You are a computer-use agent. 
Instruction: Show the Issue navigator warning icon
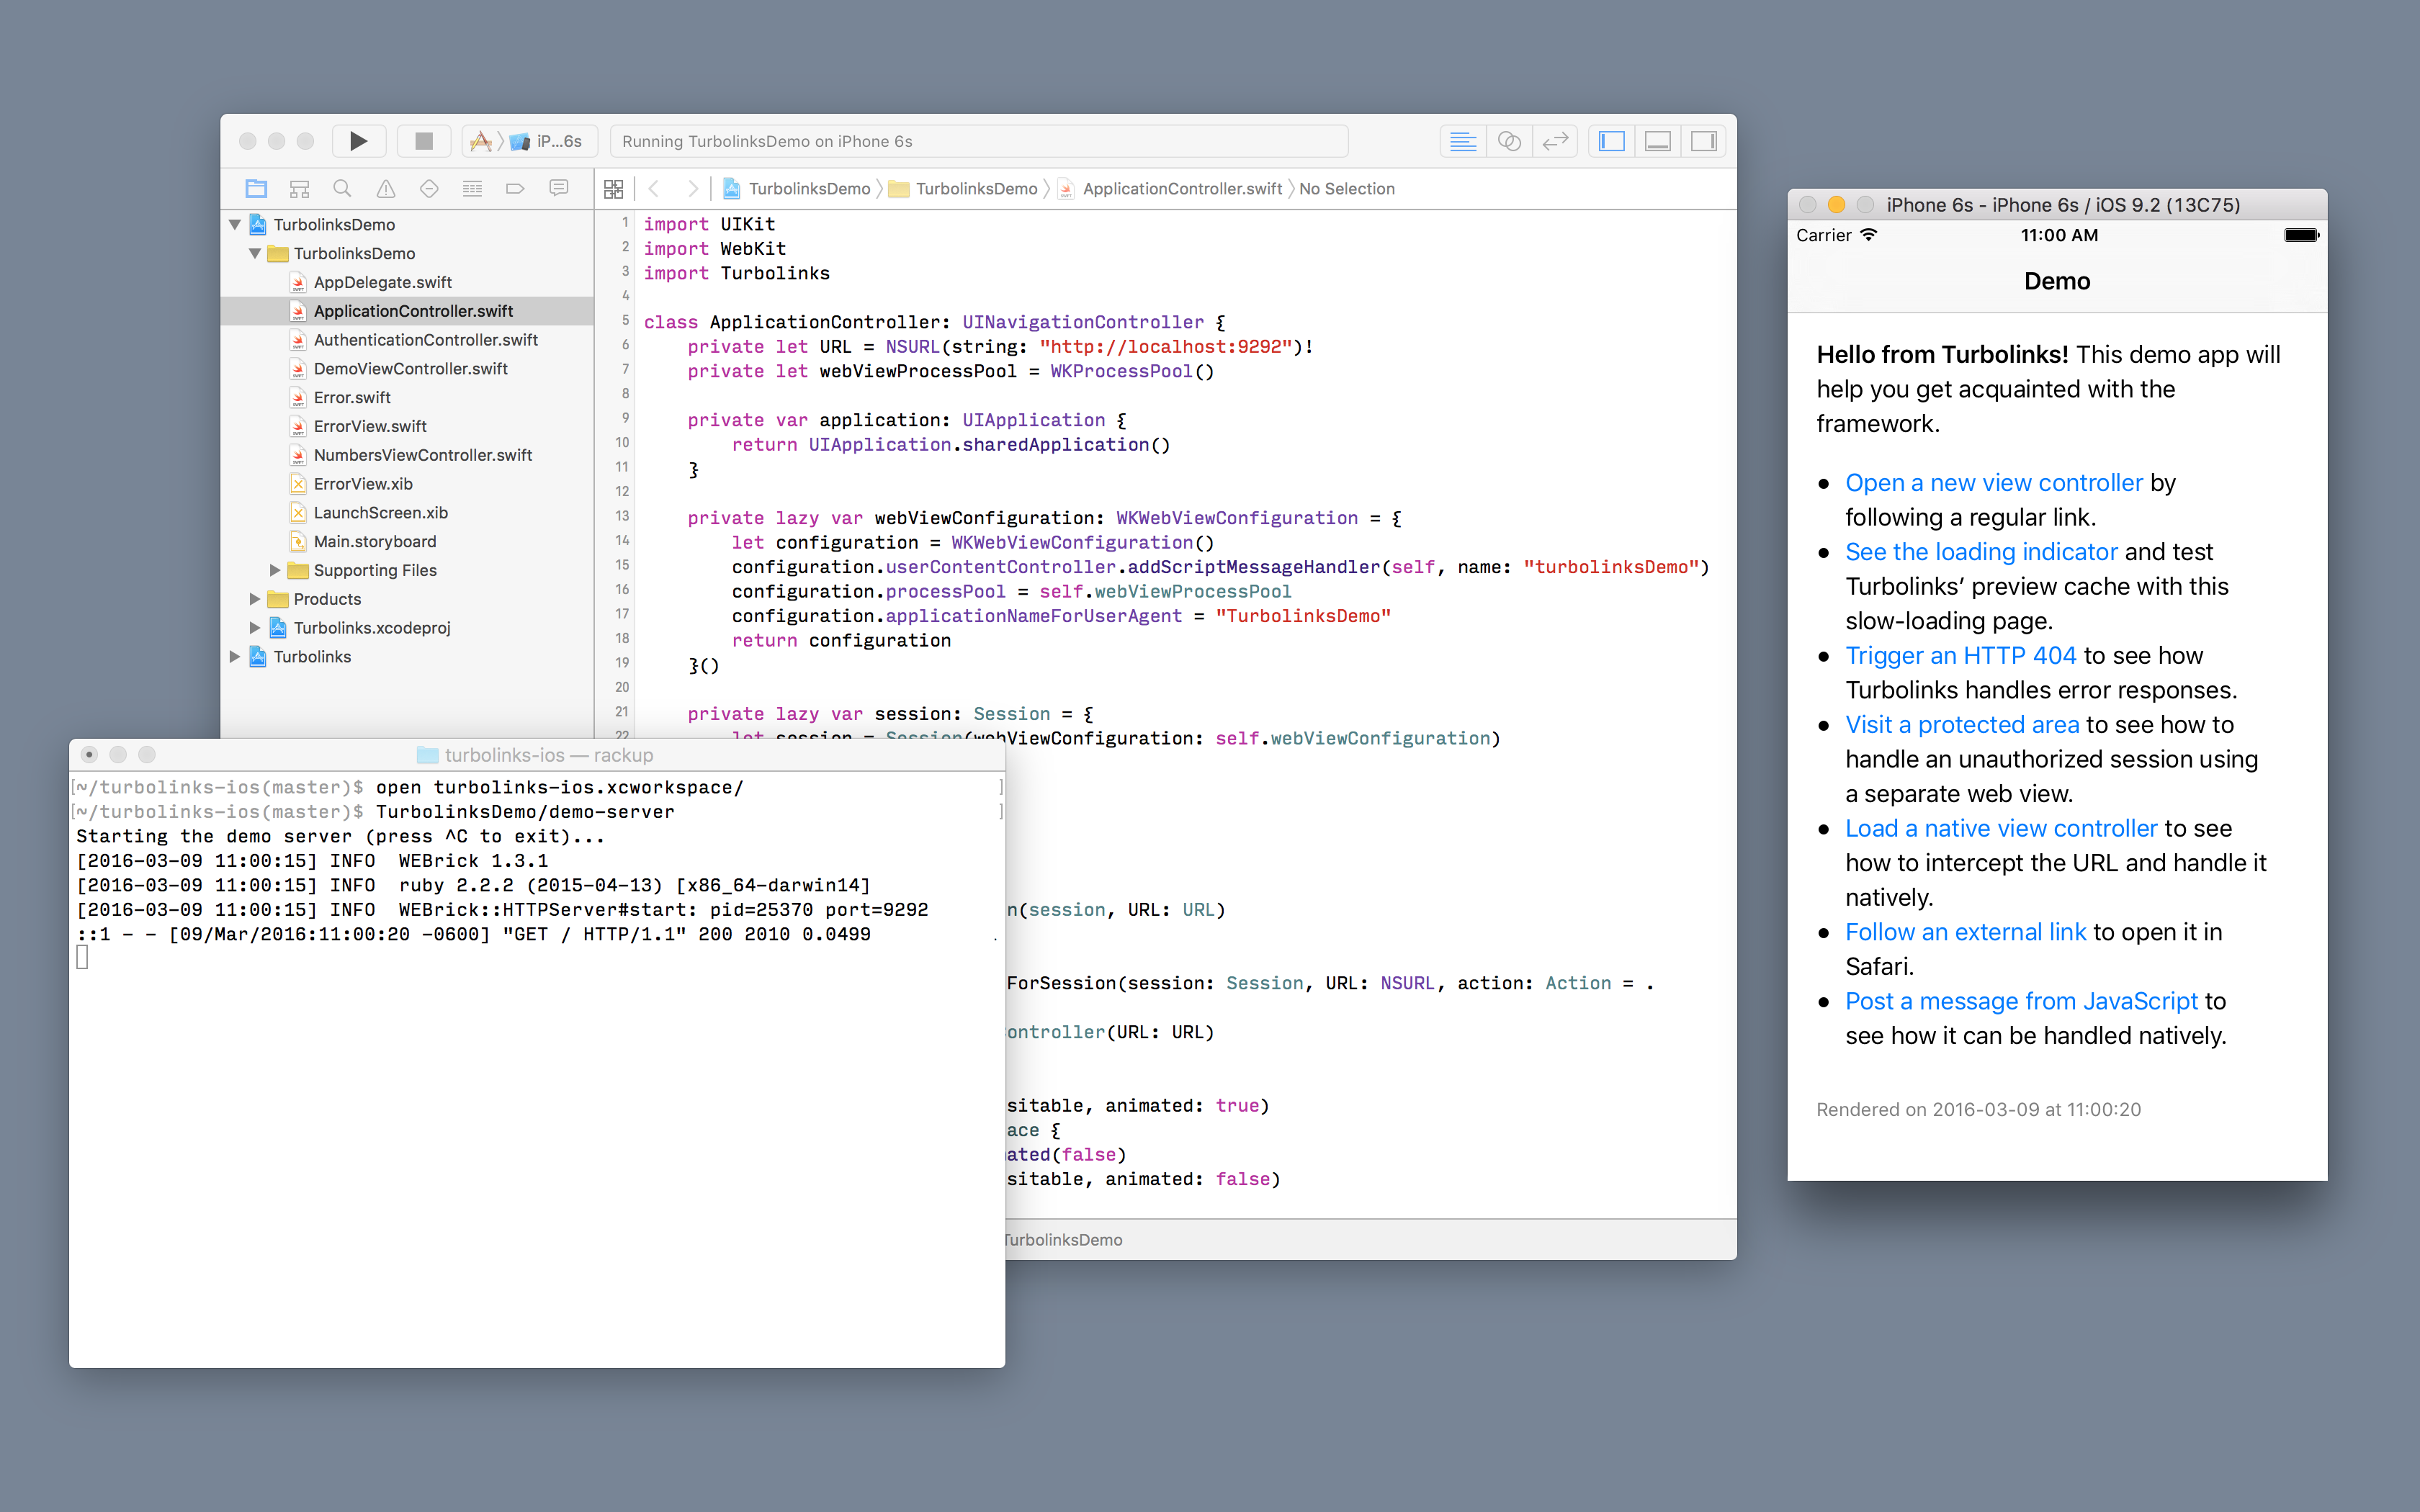click(386, 189)
